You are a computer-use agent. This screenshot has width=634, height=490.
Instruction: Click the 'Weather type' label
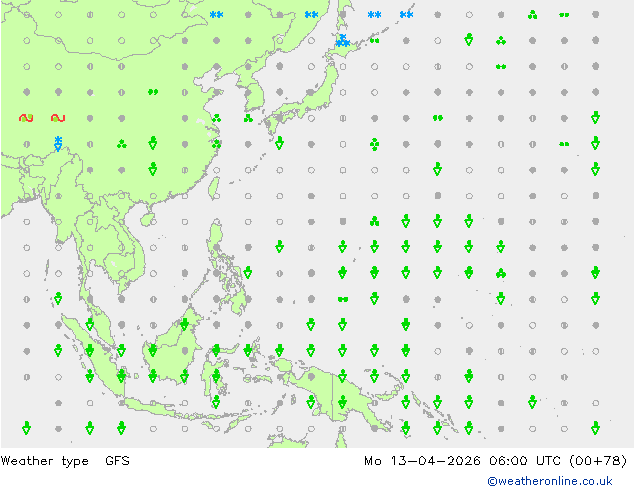pos(45,461)
